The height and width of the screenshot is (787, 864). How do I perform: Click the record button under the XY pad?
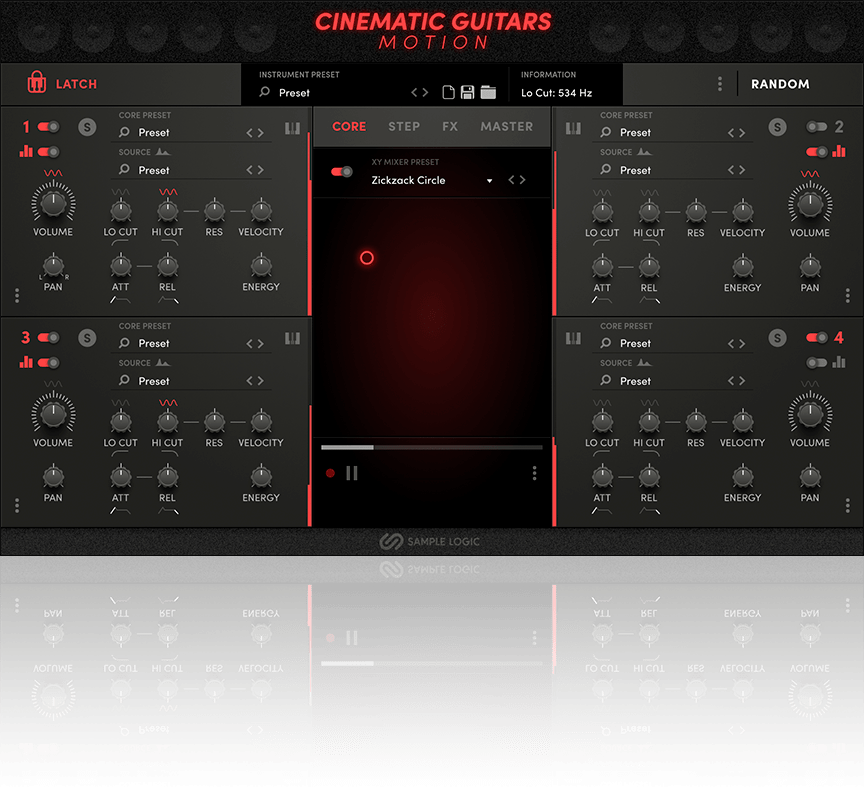330,473
